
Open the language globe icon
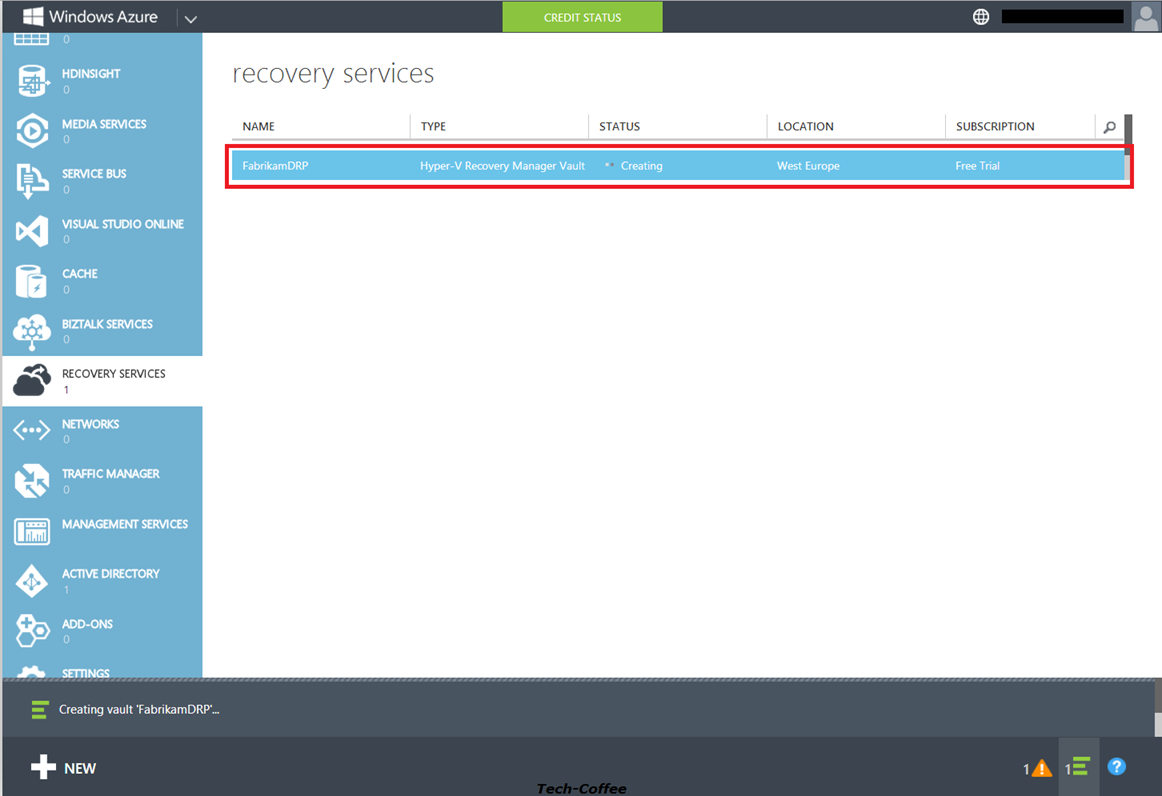(x=980, y=16)
